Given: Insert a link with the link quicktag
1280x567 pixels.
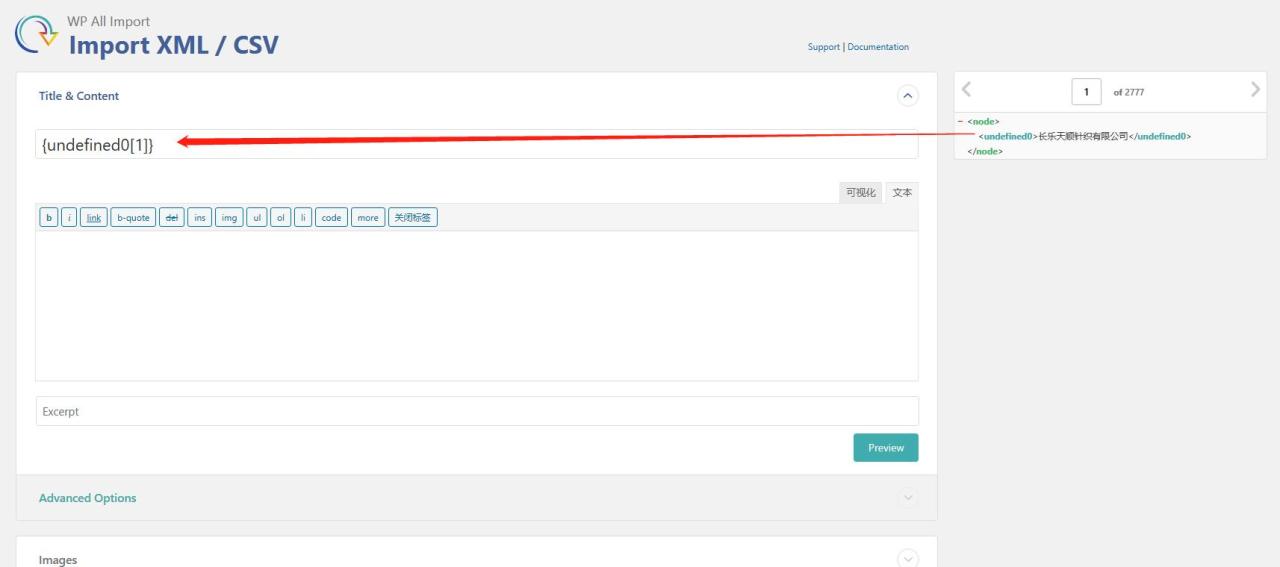Looking at the screenshot, I should pyautogui.click(x=93, y=218).
